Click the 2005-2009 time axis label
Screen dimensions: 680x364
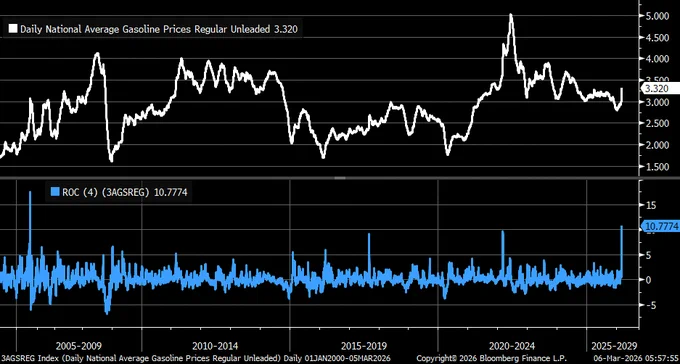(78, 346)
